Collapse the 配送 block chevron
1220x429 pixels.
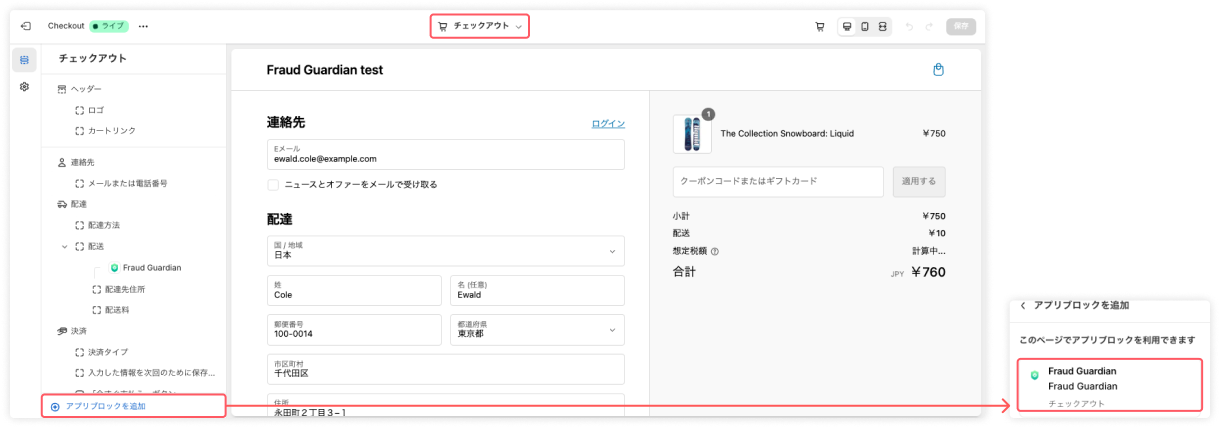(x=65, y=246)
